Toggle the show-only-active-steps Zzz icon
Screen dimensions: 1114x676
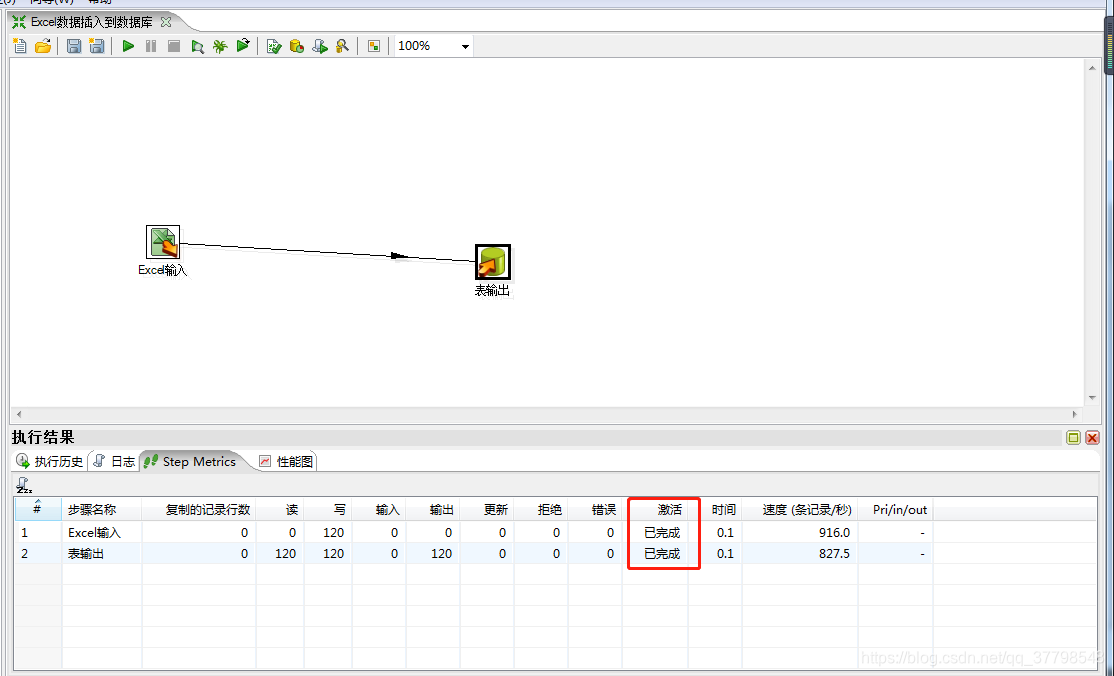tap(23, 485)
